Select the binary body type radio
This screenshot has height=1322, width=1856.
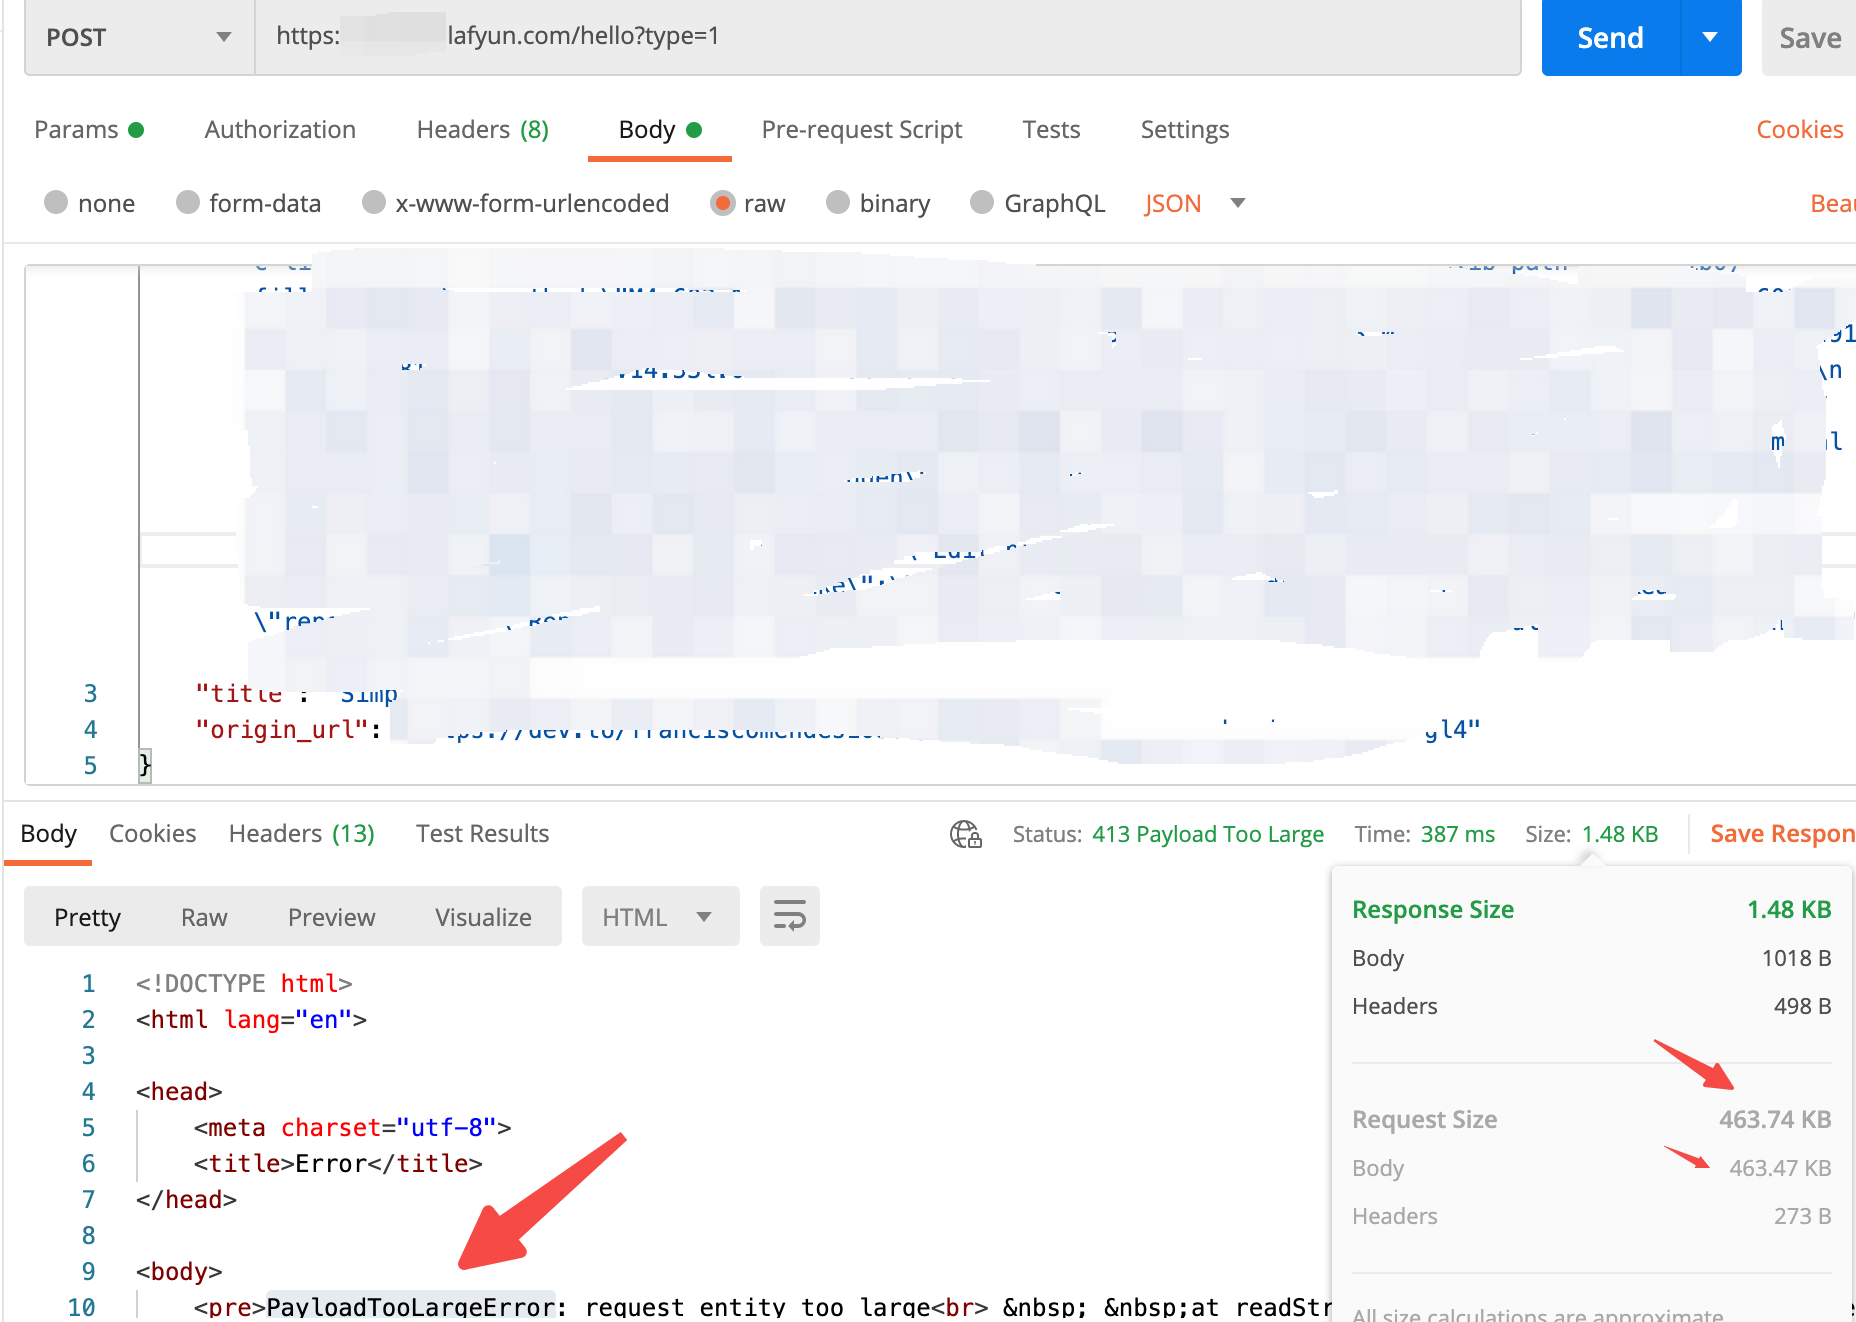click(x=838, y=203)
